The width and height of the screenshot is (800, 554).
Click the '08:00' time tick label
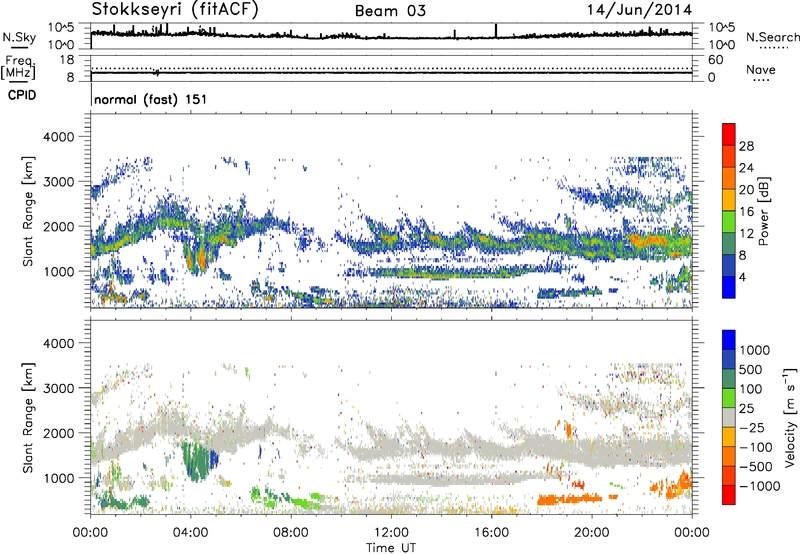(291, 533)
